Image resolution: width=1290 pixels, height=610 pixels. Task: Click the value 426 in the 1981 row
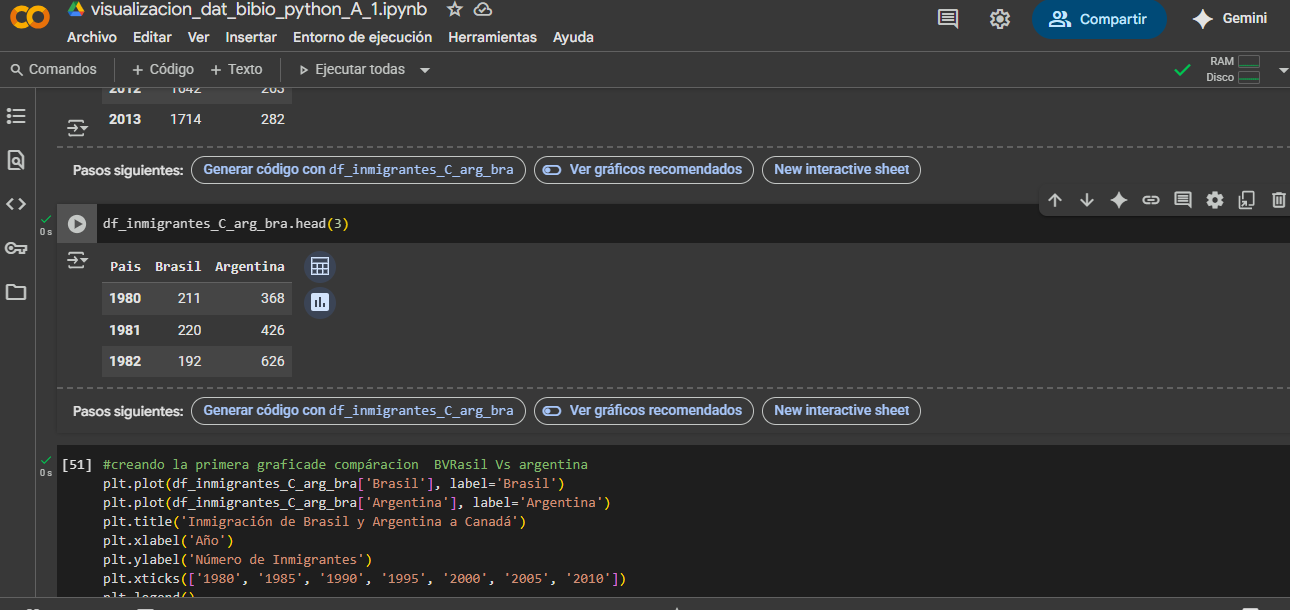pyautogui.click(x=272, y=330)
